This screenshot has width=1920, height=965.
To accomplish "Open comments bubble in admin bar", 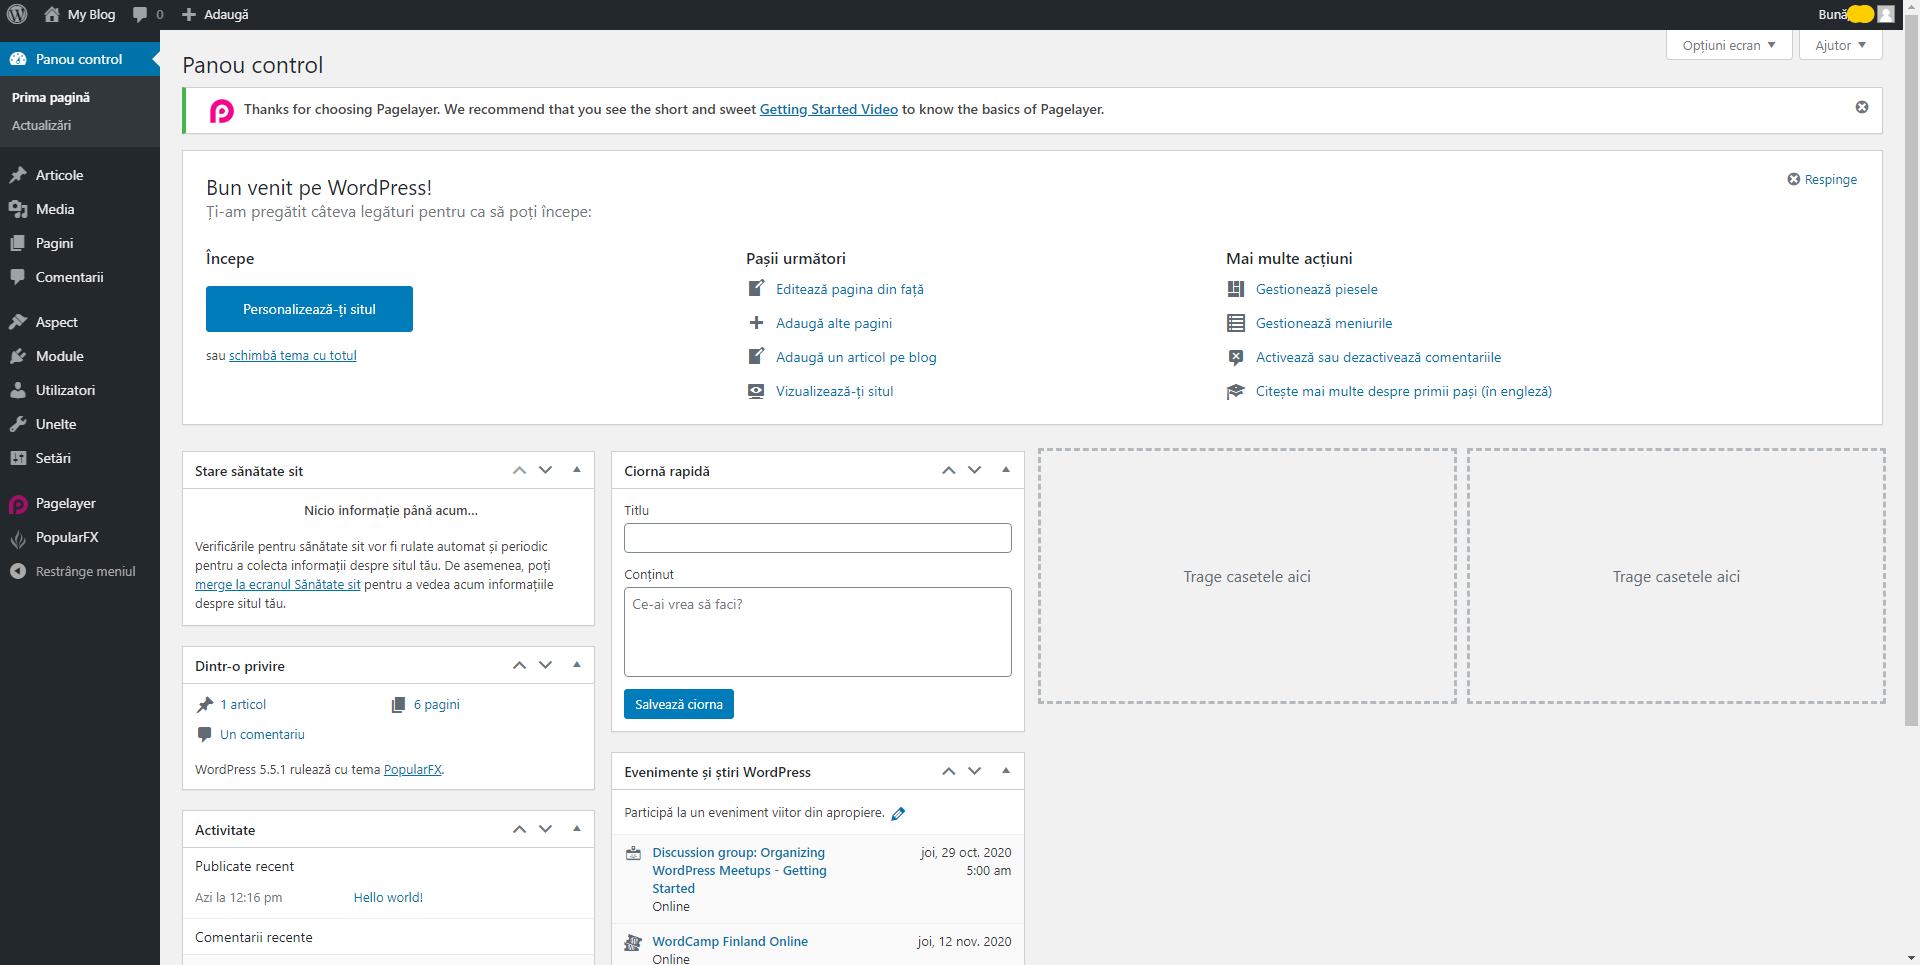I will 140,14.
